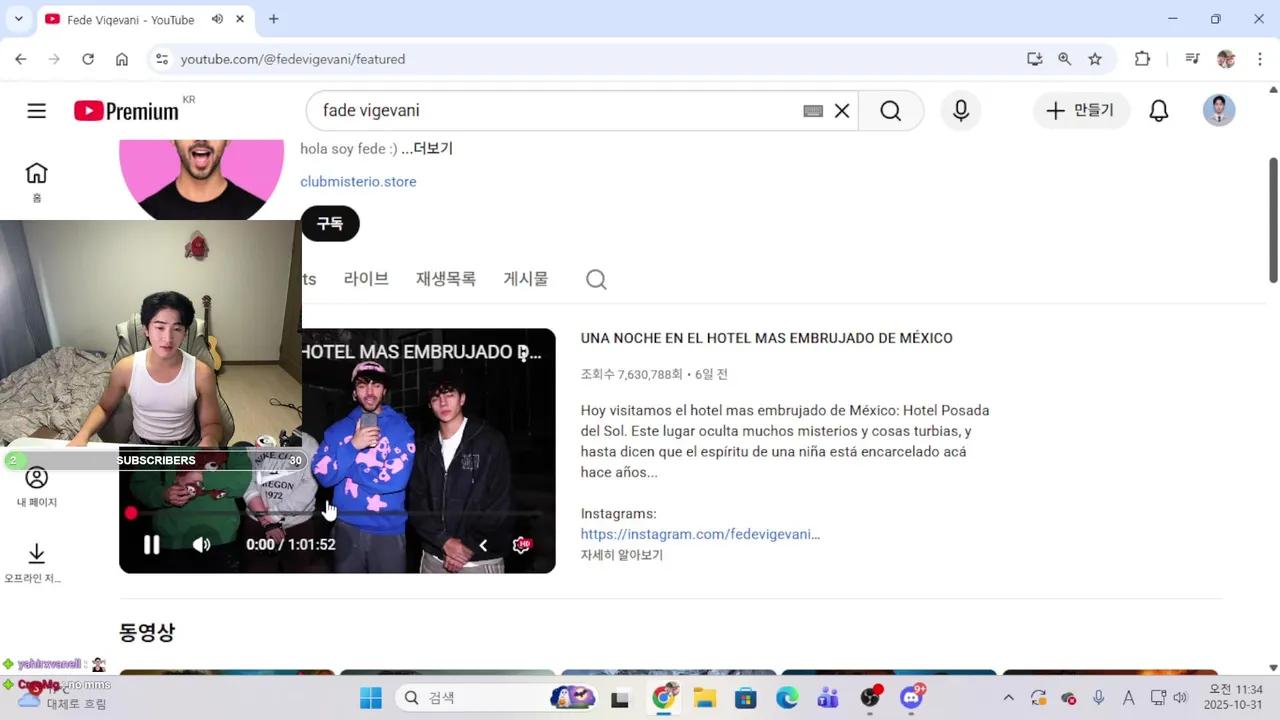
Task: Switch to the 게시물 tab
Action: 526,279
